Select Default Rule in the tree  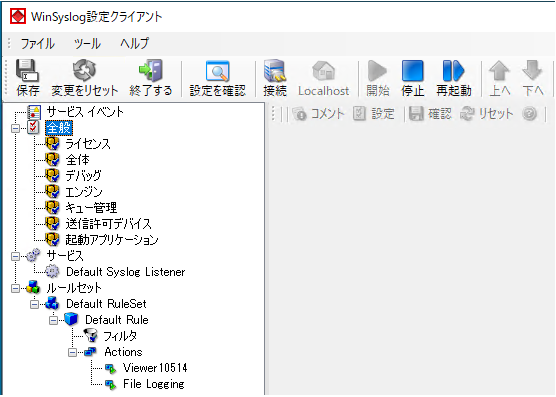point(117,320)
